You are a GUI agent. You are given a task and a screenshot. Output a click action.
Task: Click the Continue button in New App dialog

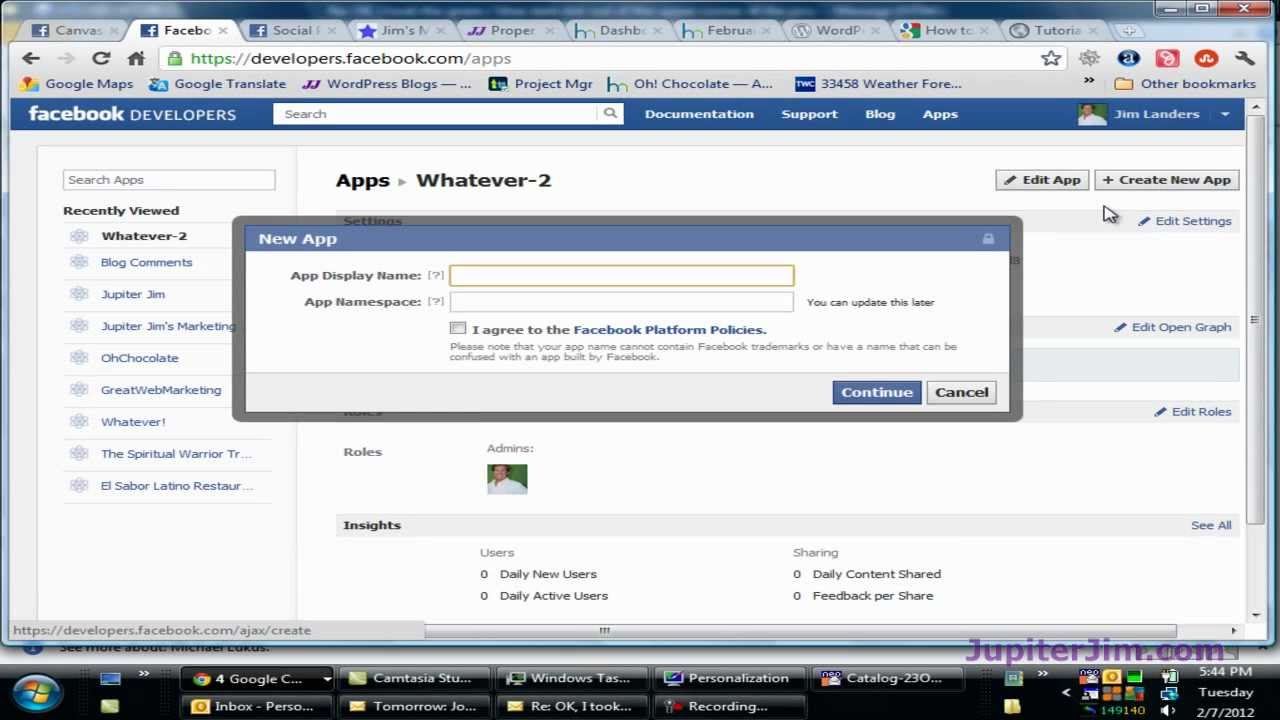click(x=877, y=392)
